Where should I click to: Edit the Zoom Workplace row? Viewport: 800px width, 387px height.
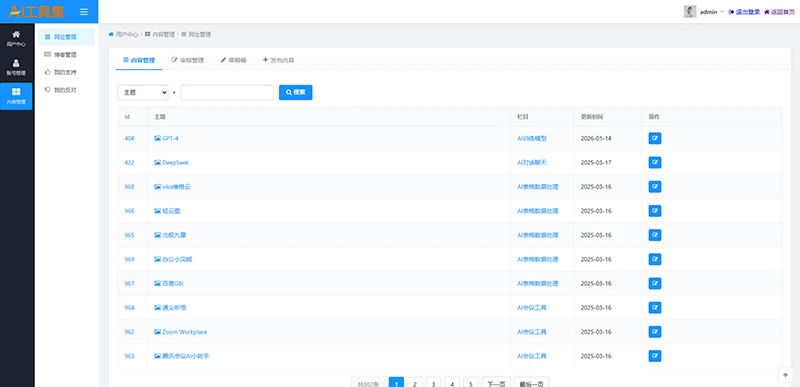[655, 332]
